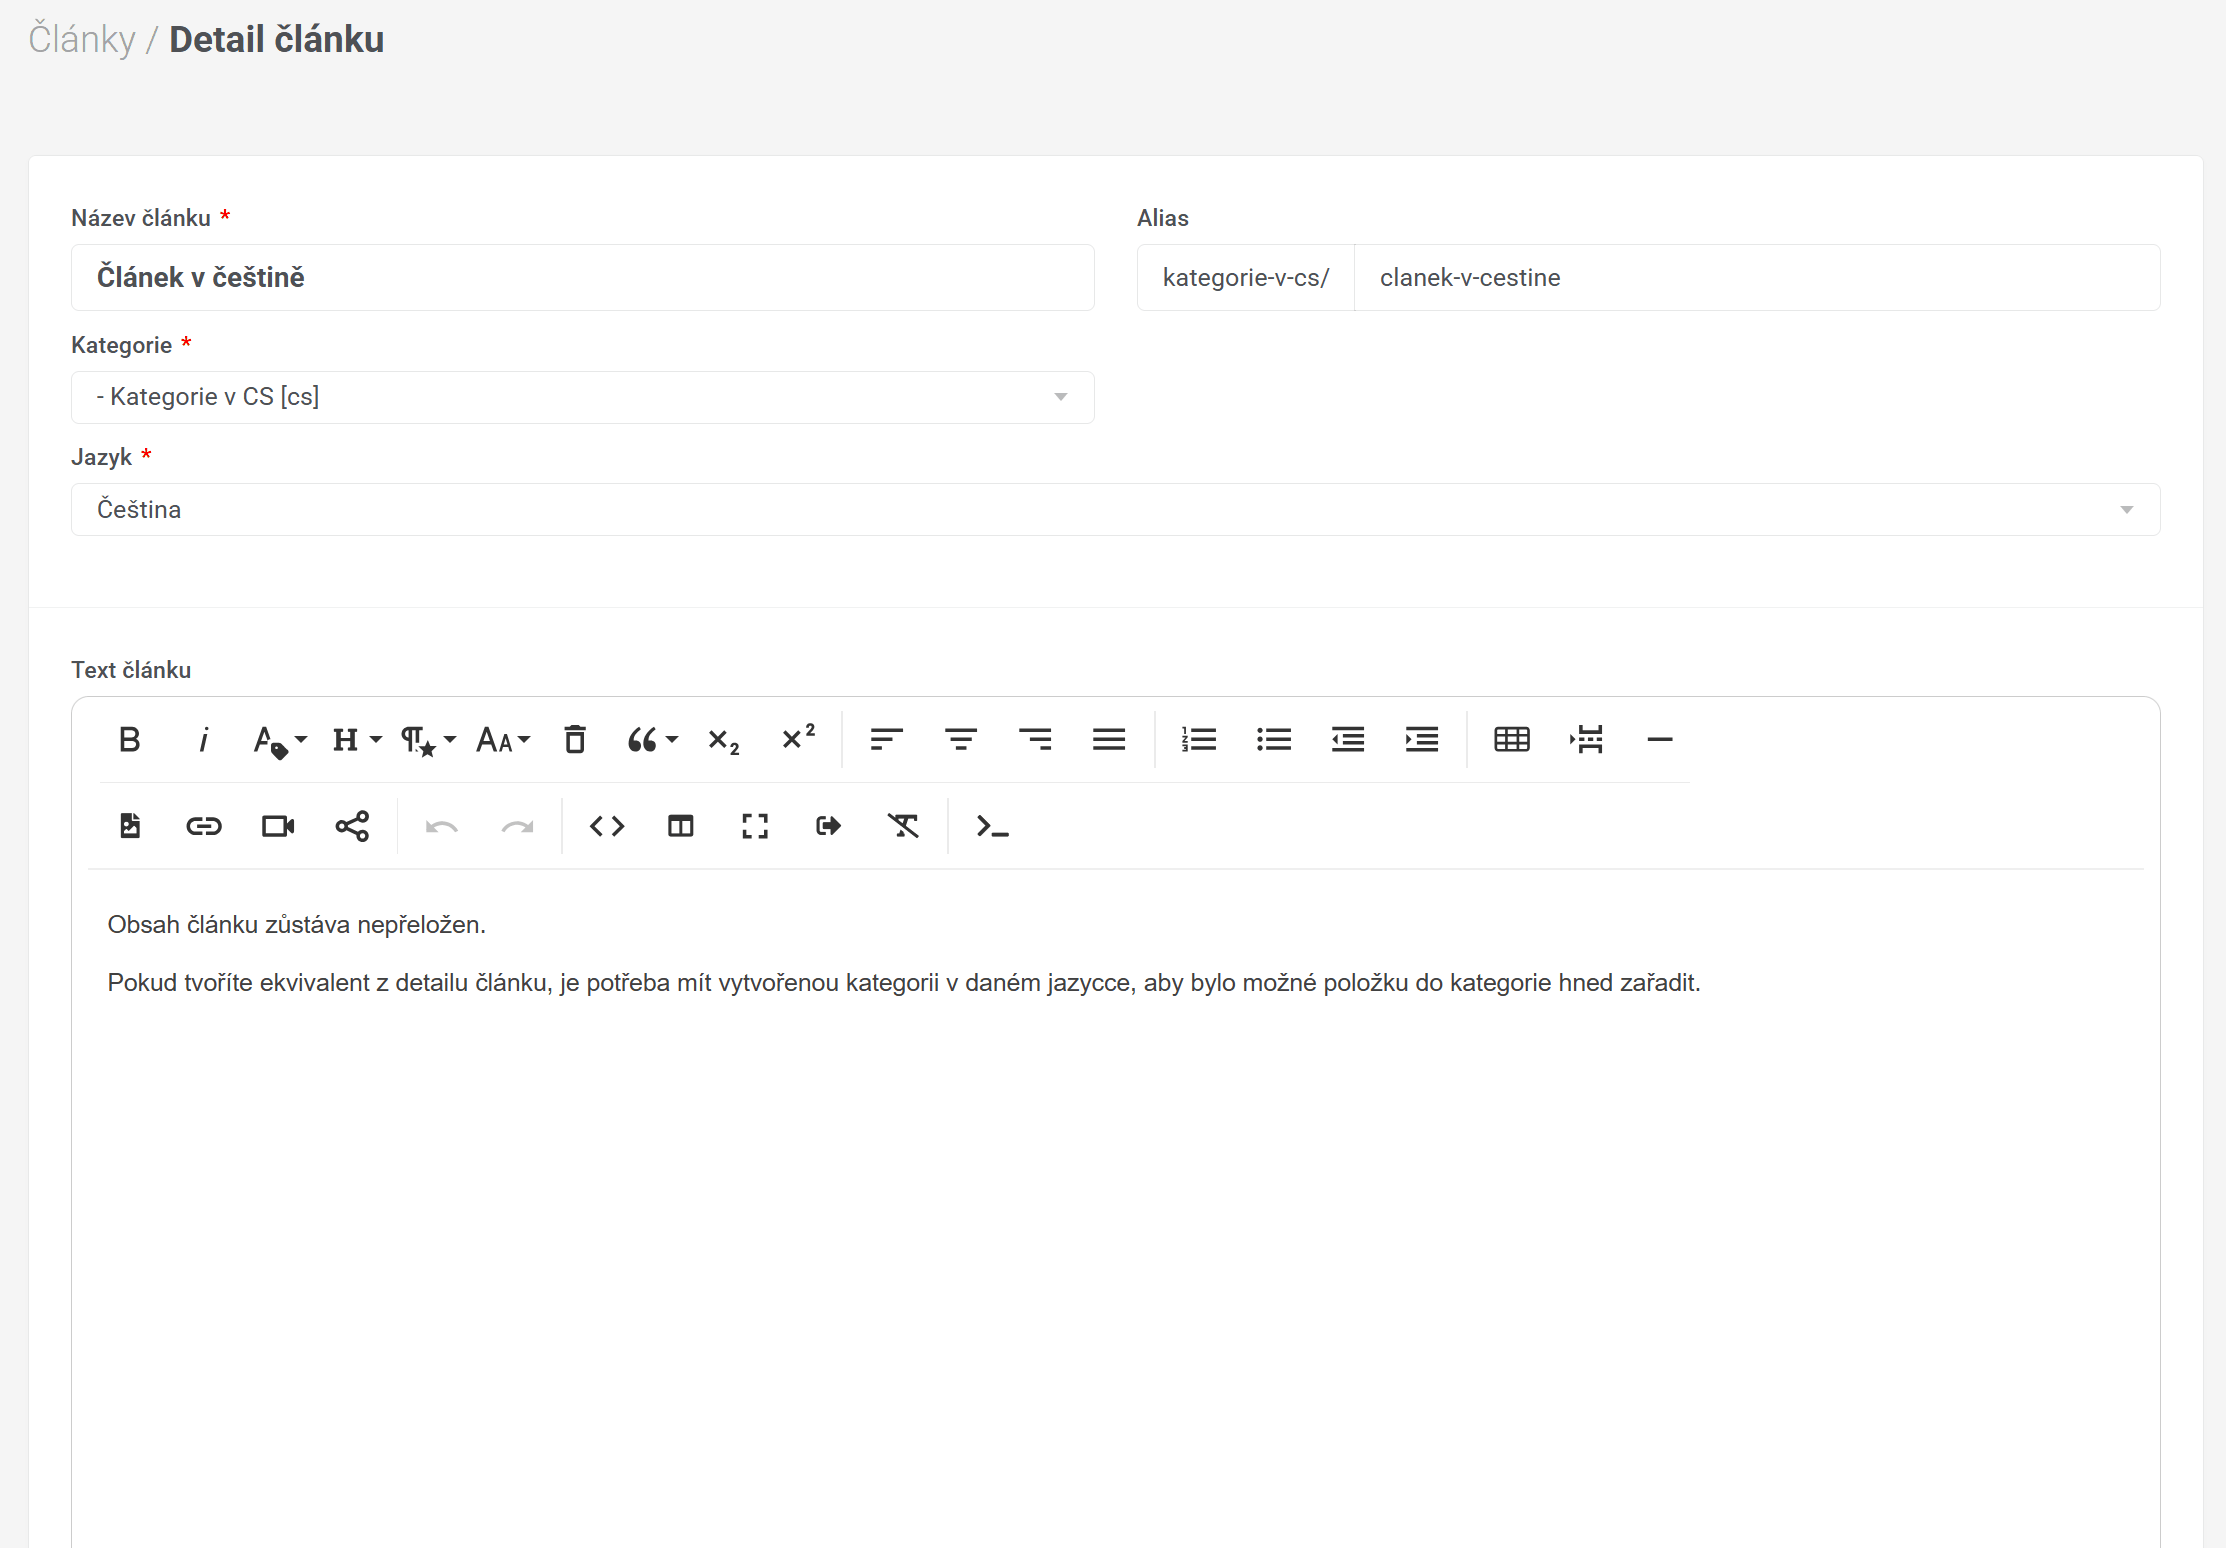
Task: Insert horizontal rule line
Action: (1659, 740)
